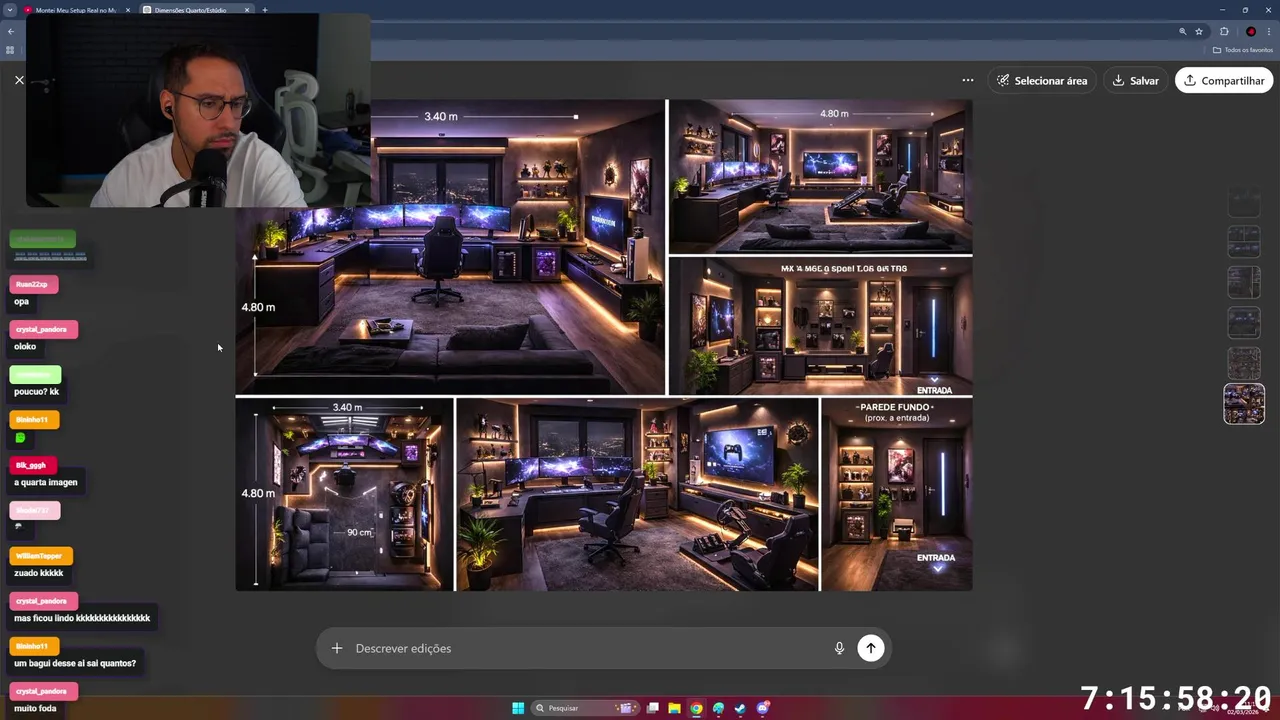
Task: Click the Ruan22xp username in chat
Action: (32, 285)
